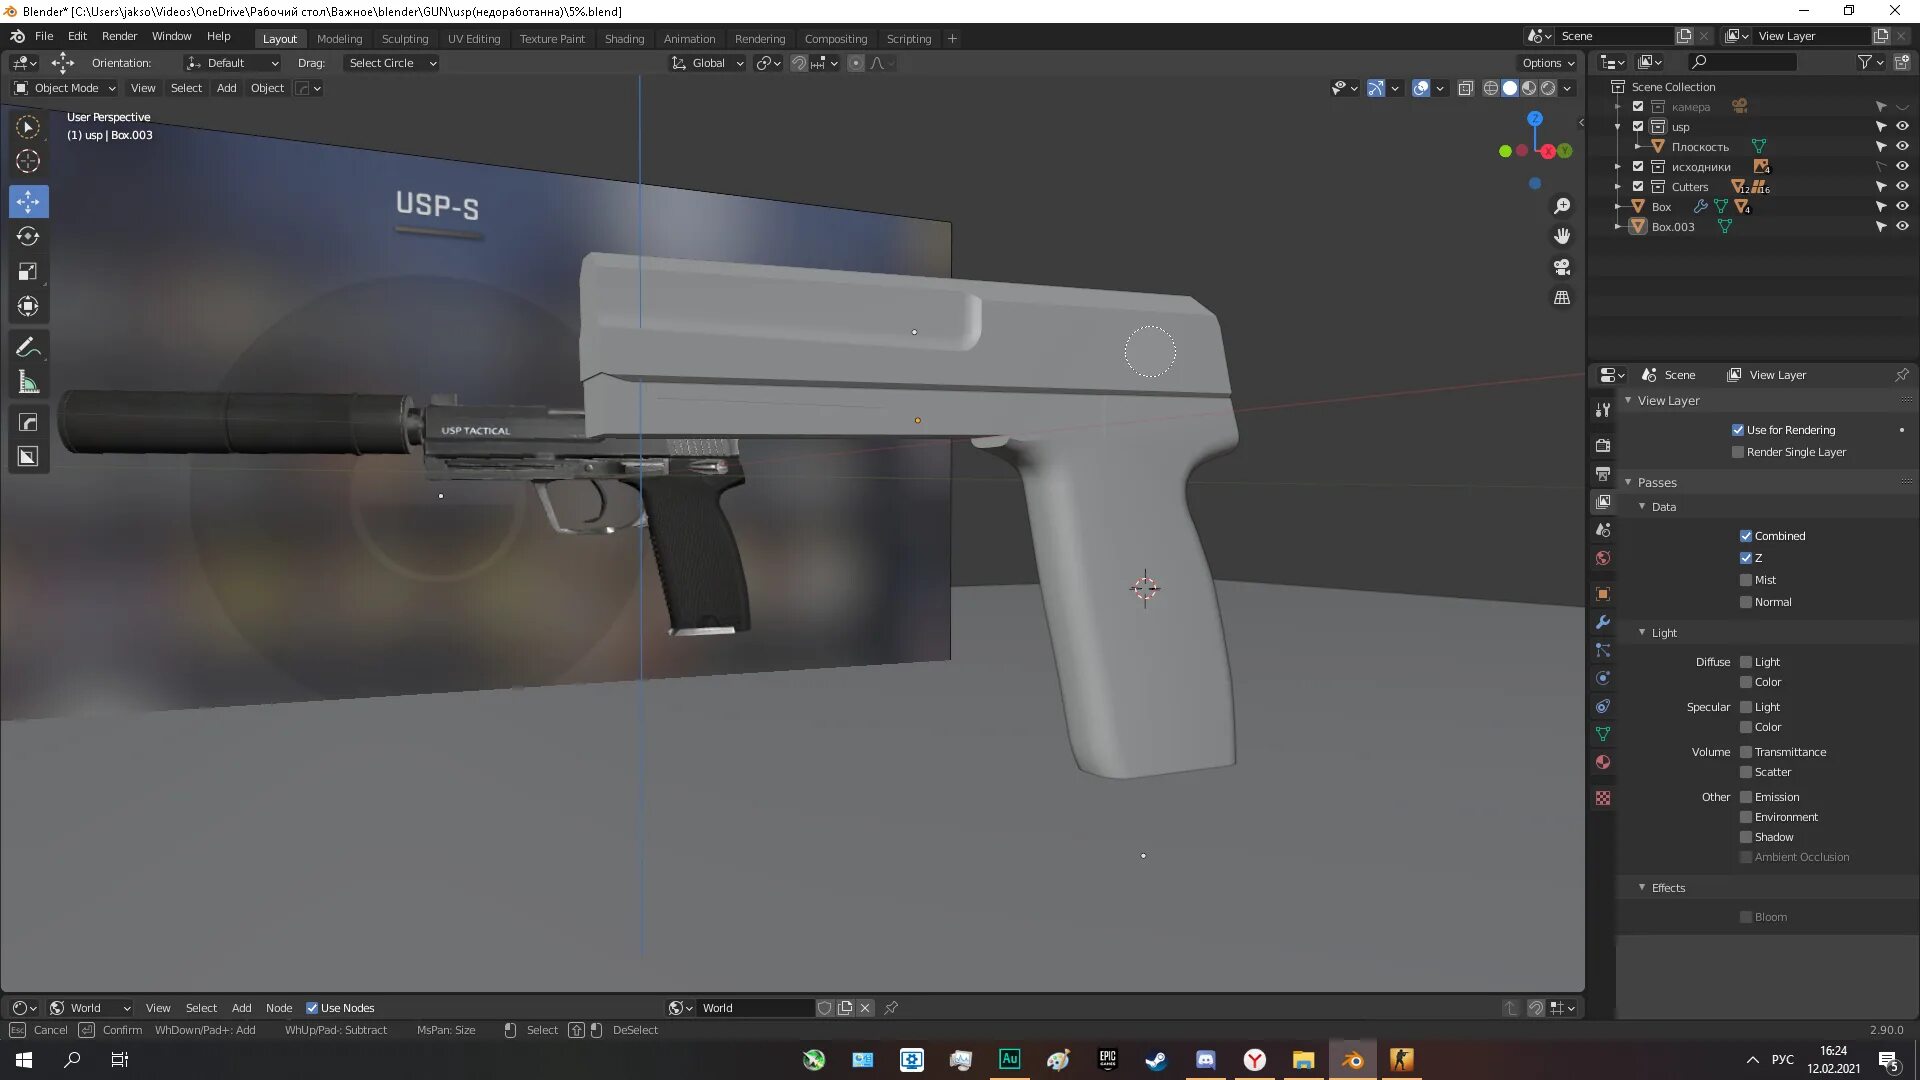Hide Box.003 object with eye icon

pyautogui.click(x=1902, y=227)
